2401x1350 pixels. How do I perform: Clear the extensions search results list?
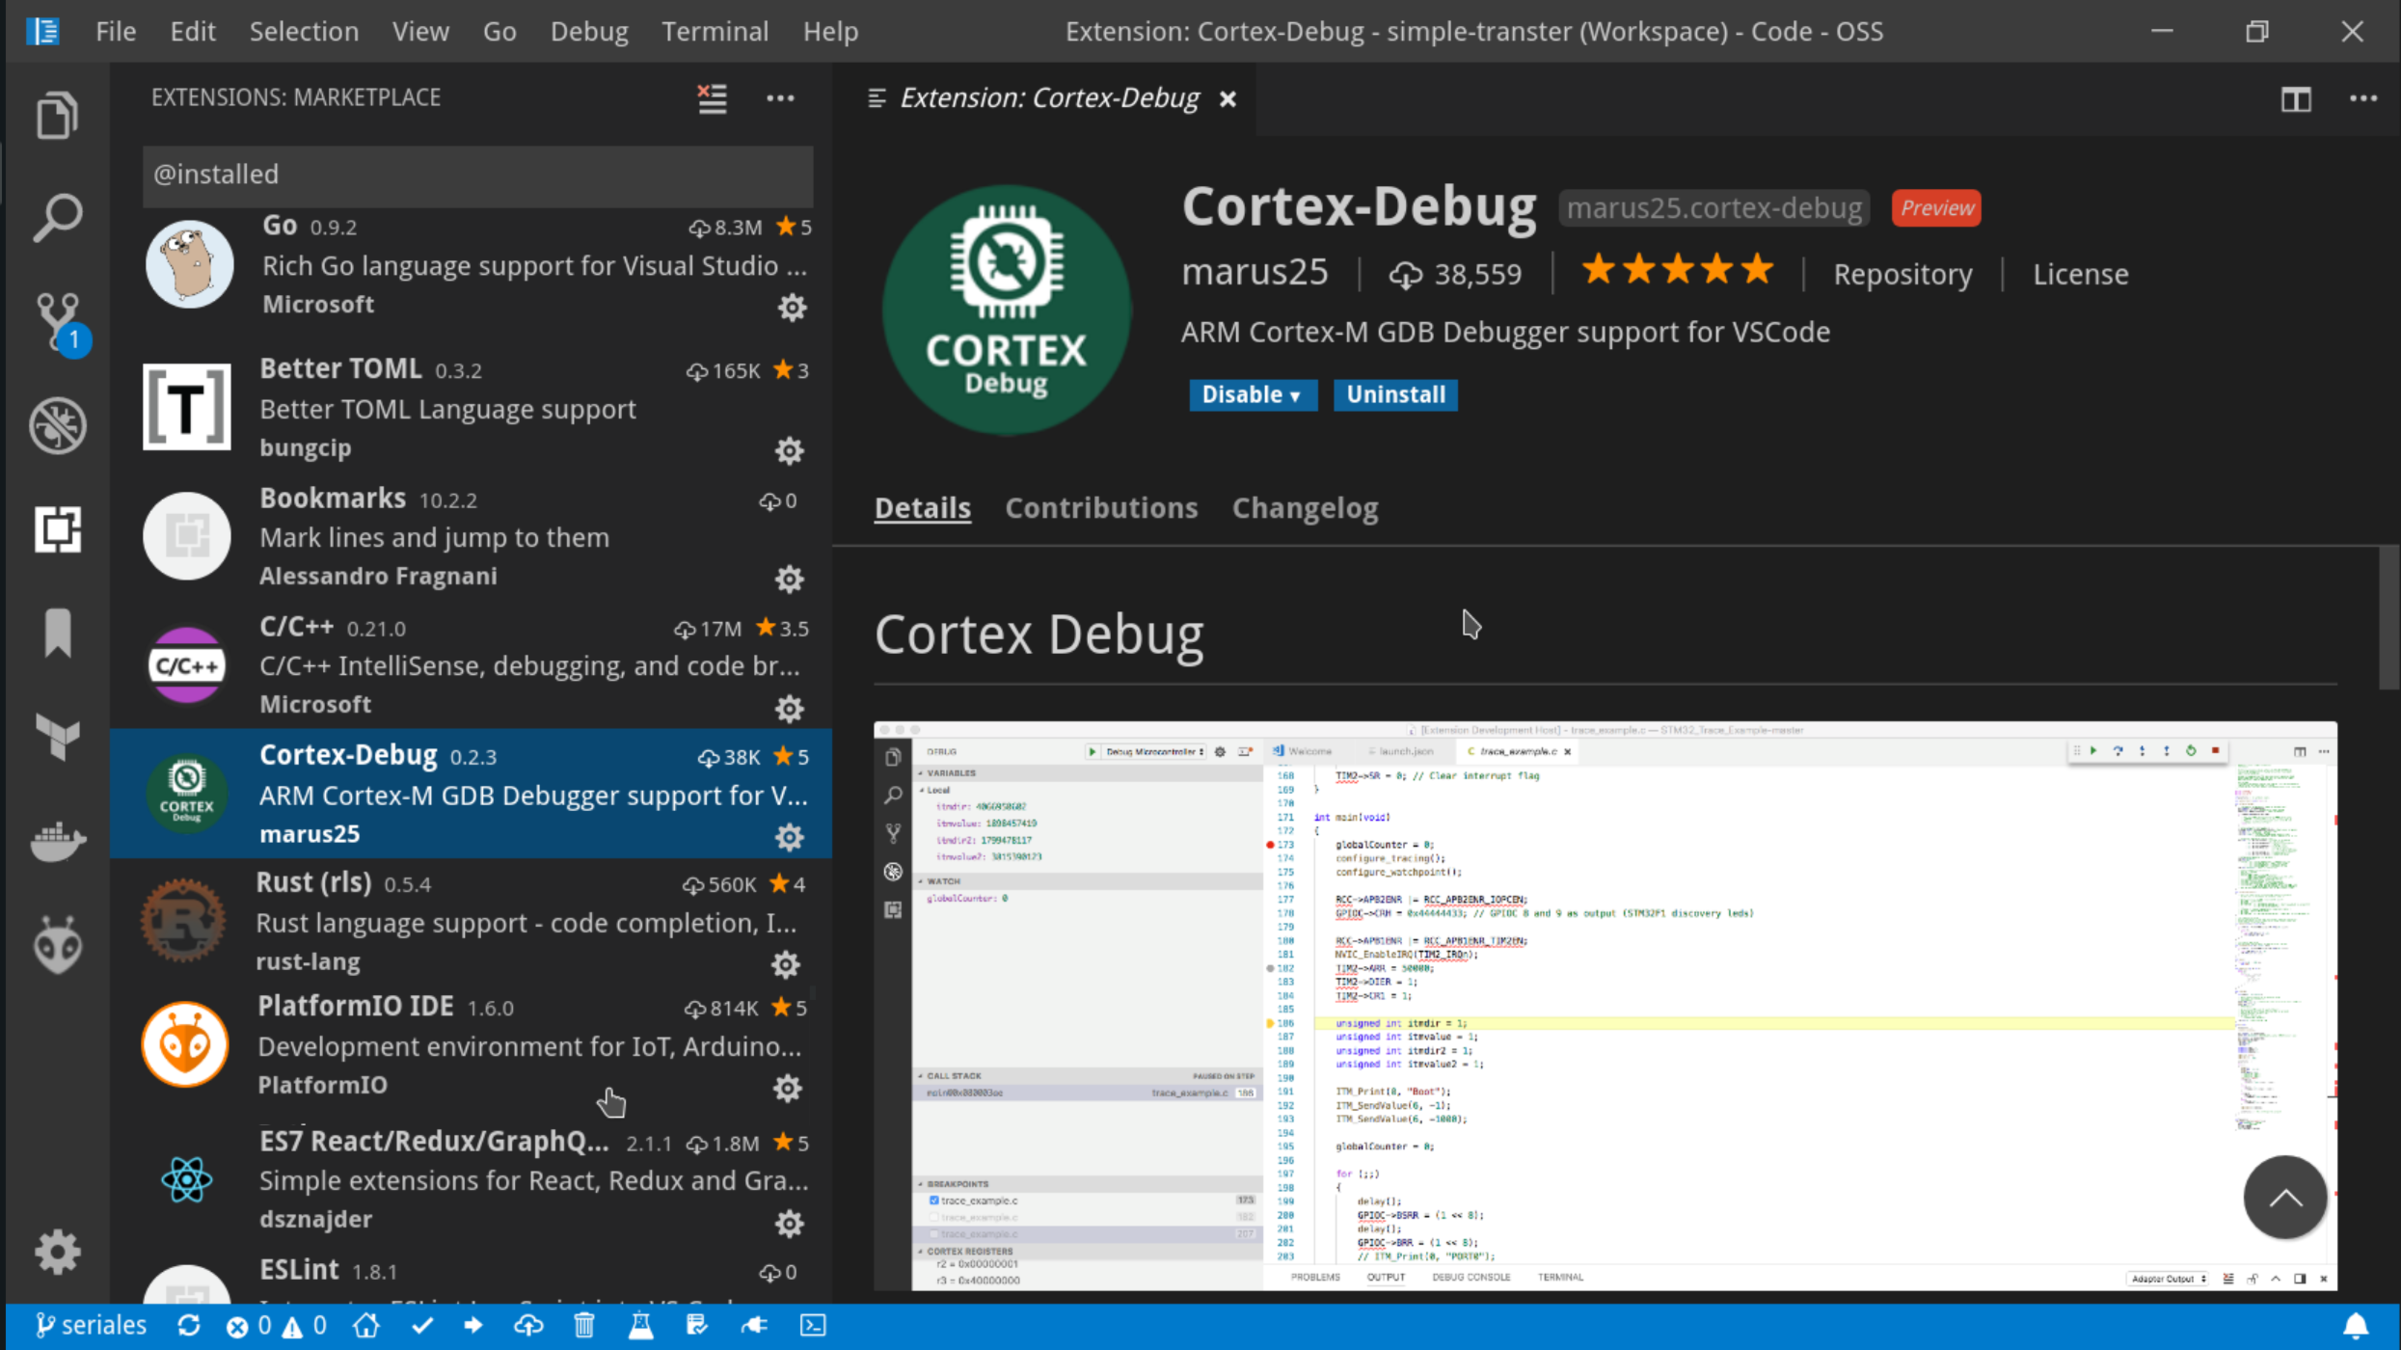712,98
